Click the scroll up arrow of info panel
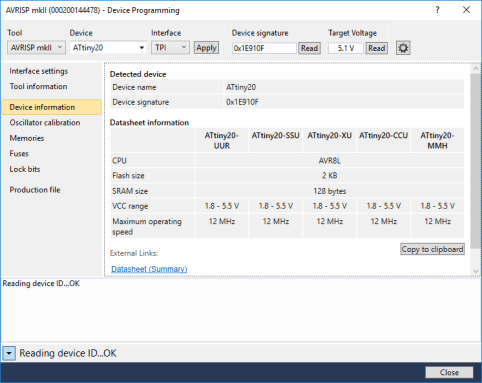Image resolution: width=482 pixels, height=383 pixels. [x=476, y=69]
